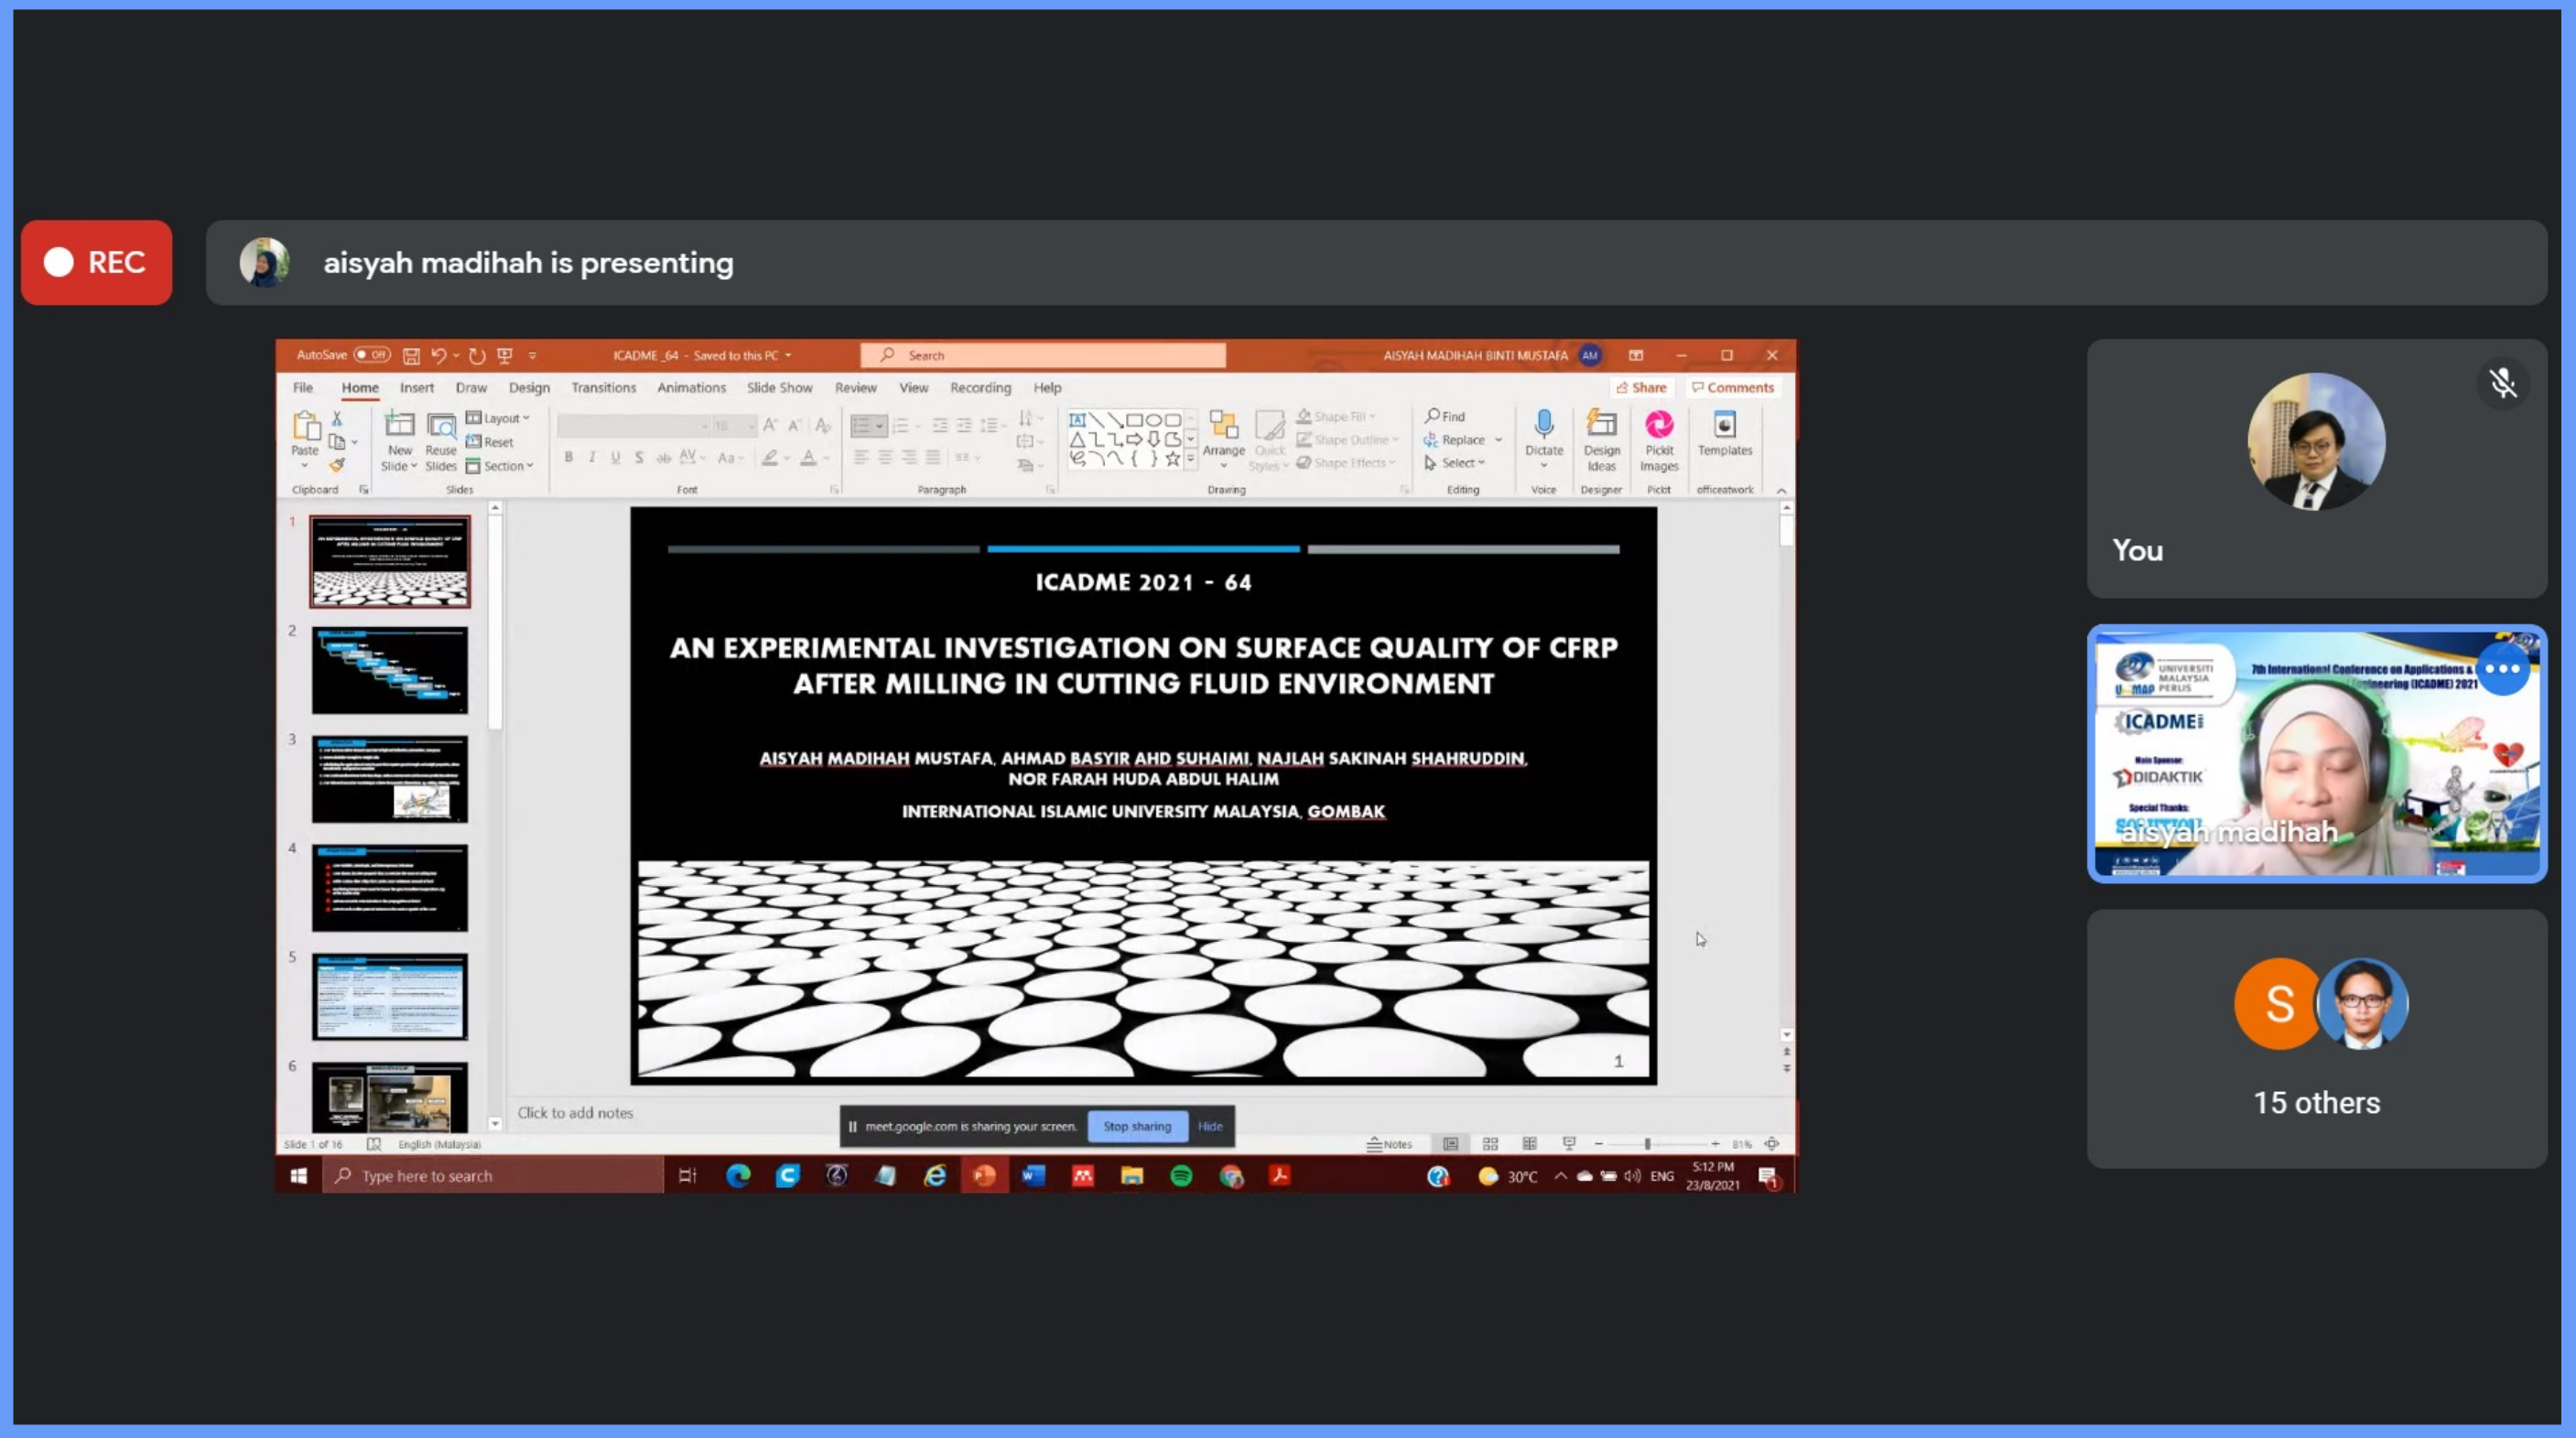The width and height of the screenshot is (2576, 1438).
Task: Unmute your microphone on You tile
Action: pyautogui.click(x=2503, y=383)
